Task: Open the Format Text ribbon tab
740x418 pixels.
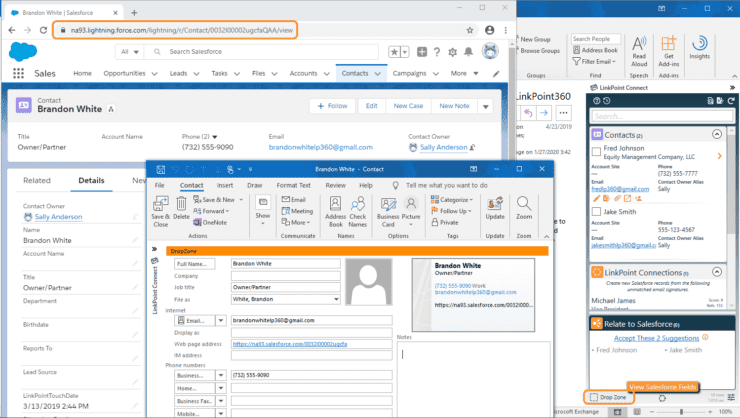Action: coord(294,185)
